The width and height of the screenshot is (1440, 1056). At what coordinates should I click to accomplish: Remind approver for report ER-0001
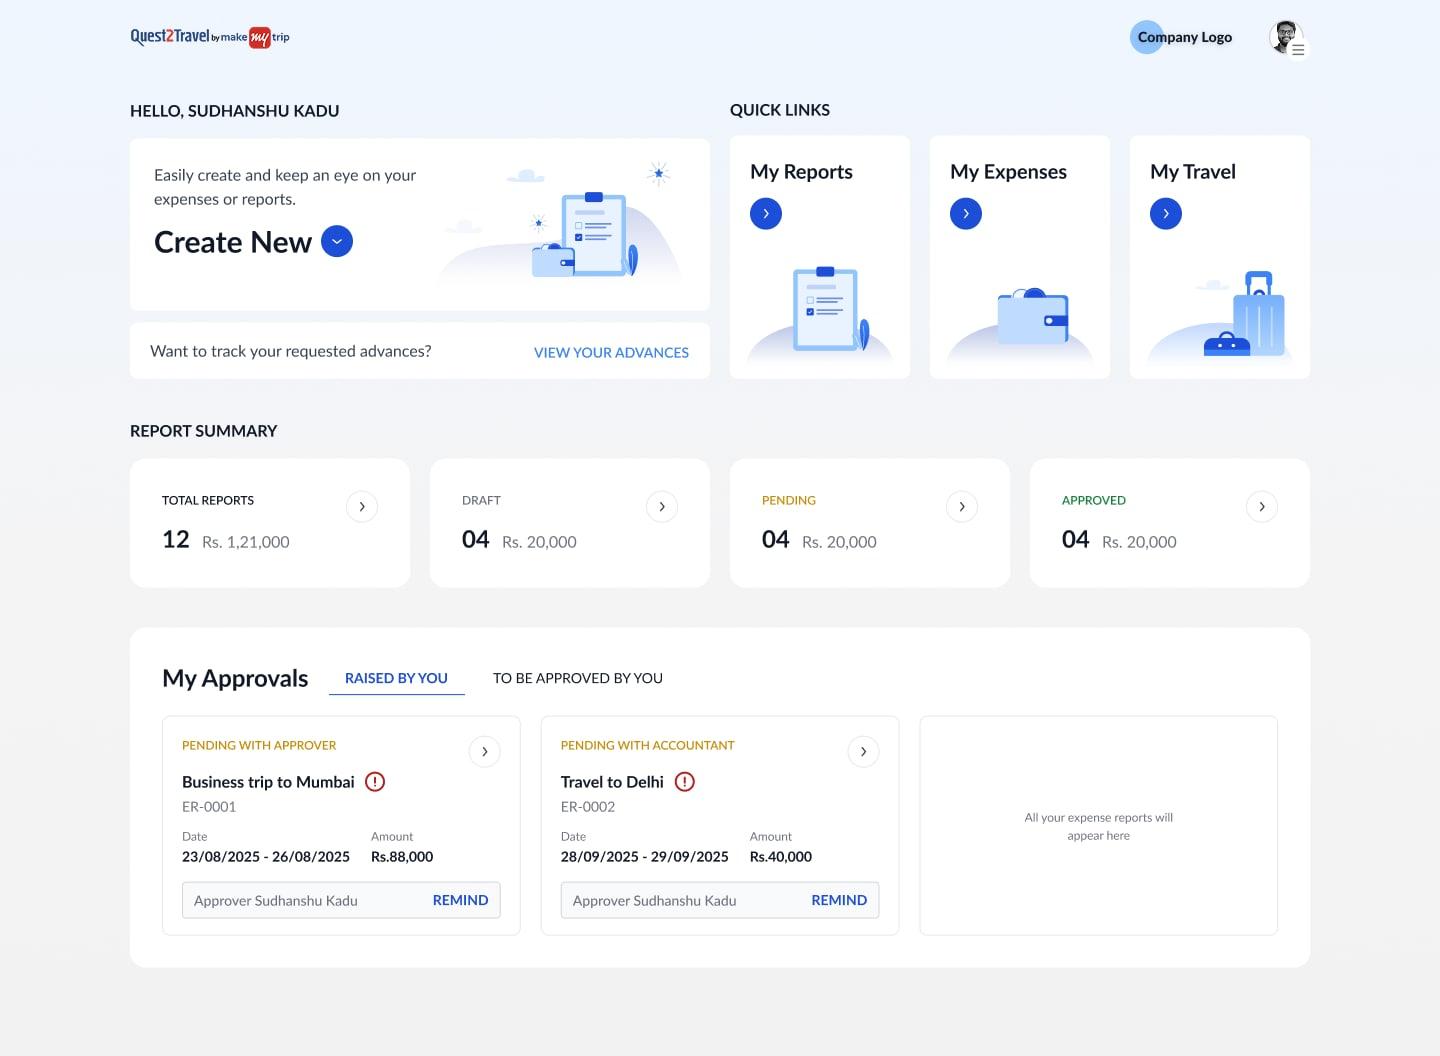(460, 900)
